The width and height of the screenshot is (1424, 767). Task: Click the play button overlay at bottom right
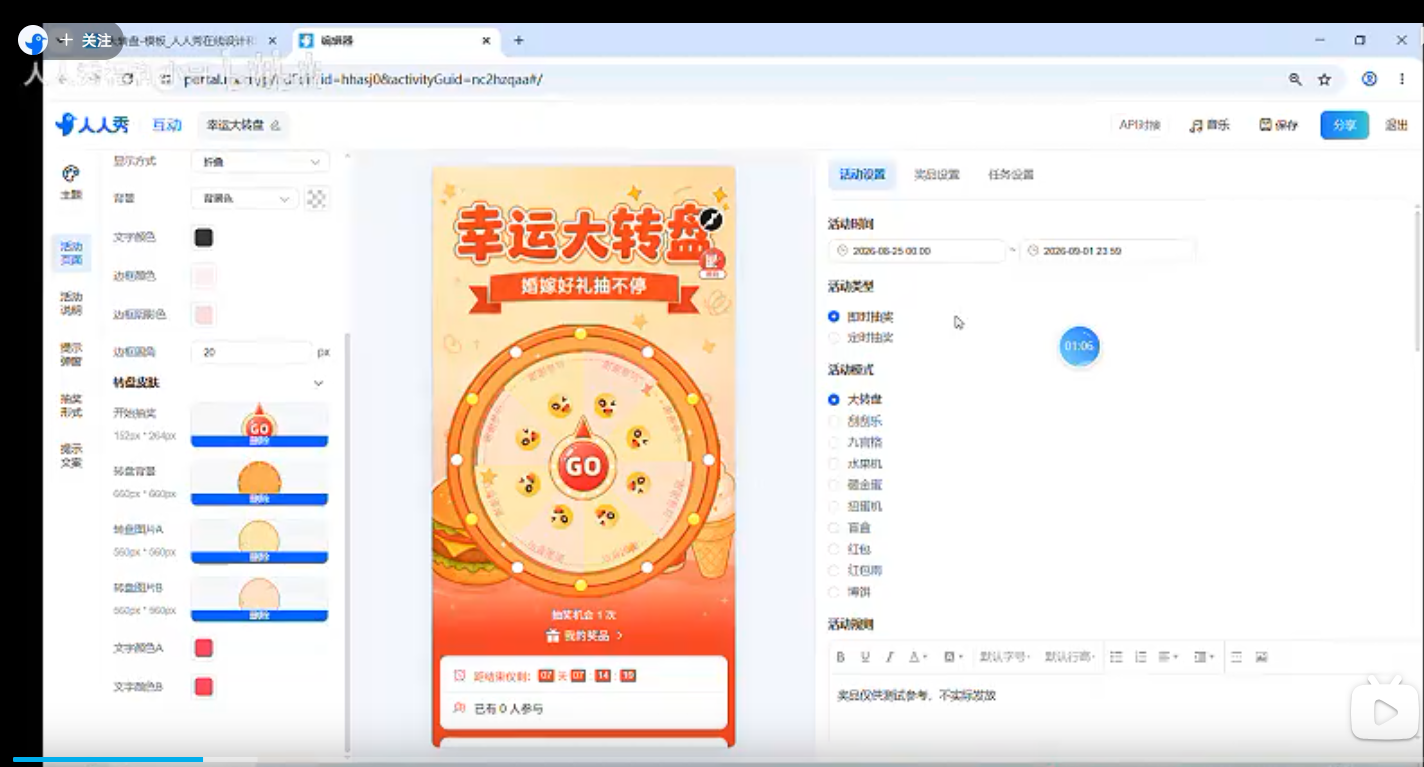click(x=1385, y=712)
